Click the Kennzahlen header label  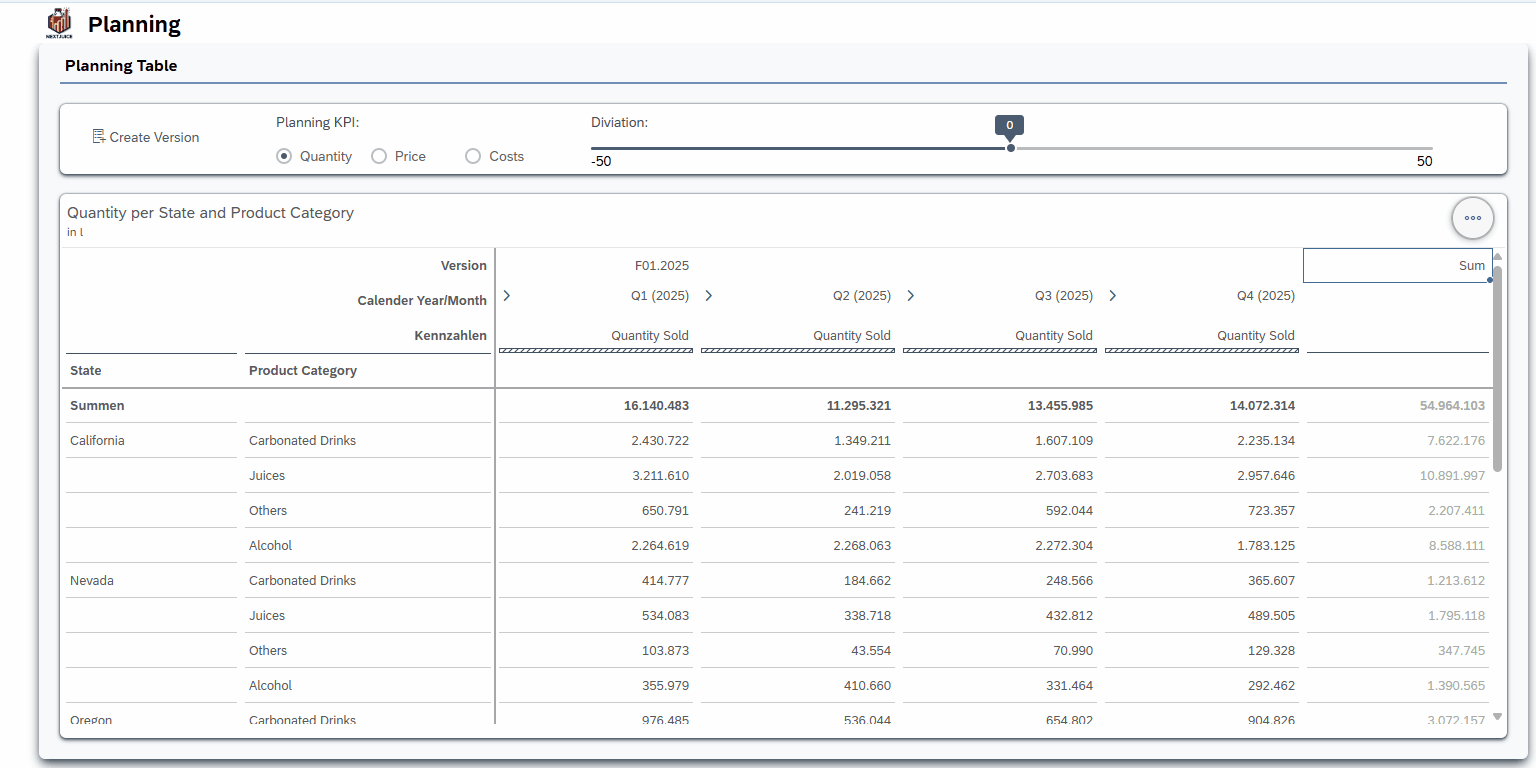450,336
